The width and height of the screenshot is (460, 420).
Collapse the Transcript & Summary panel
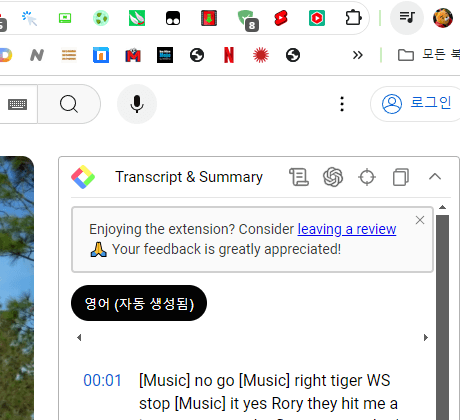point(435,177)
